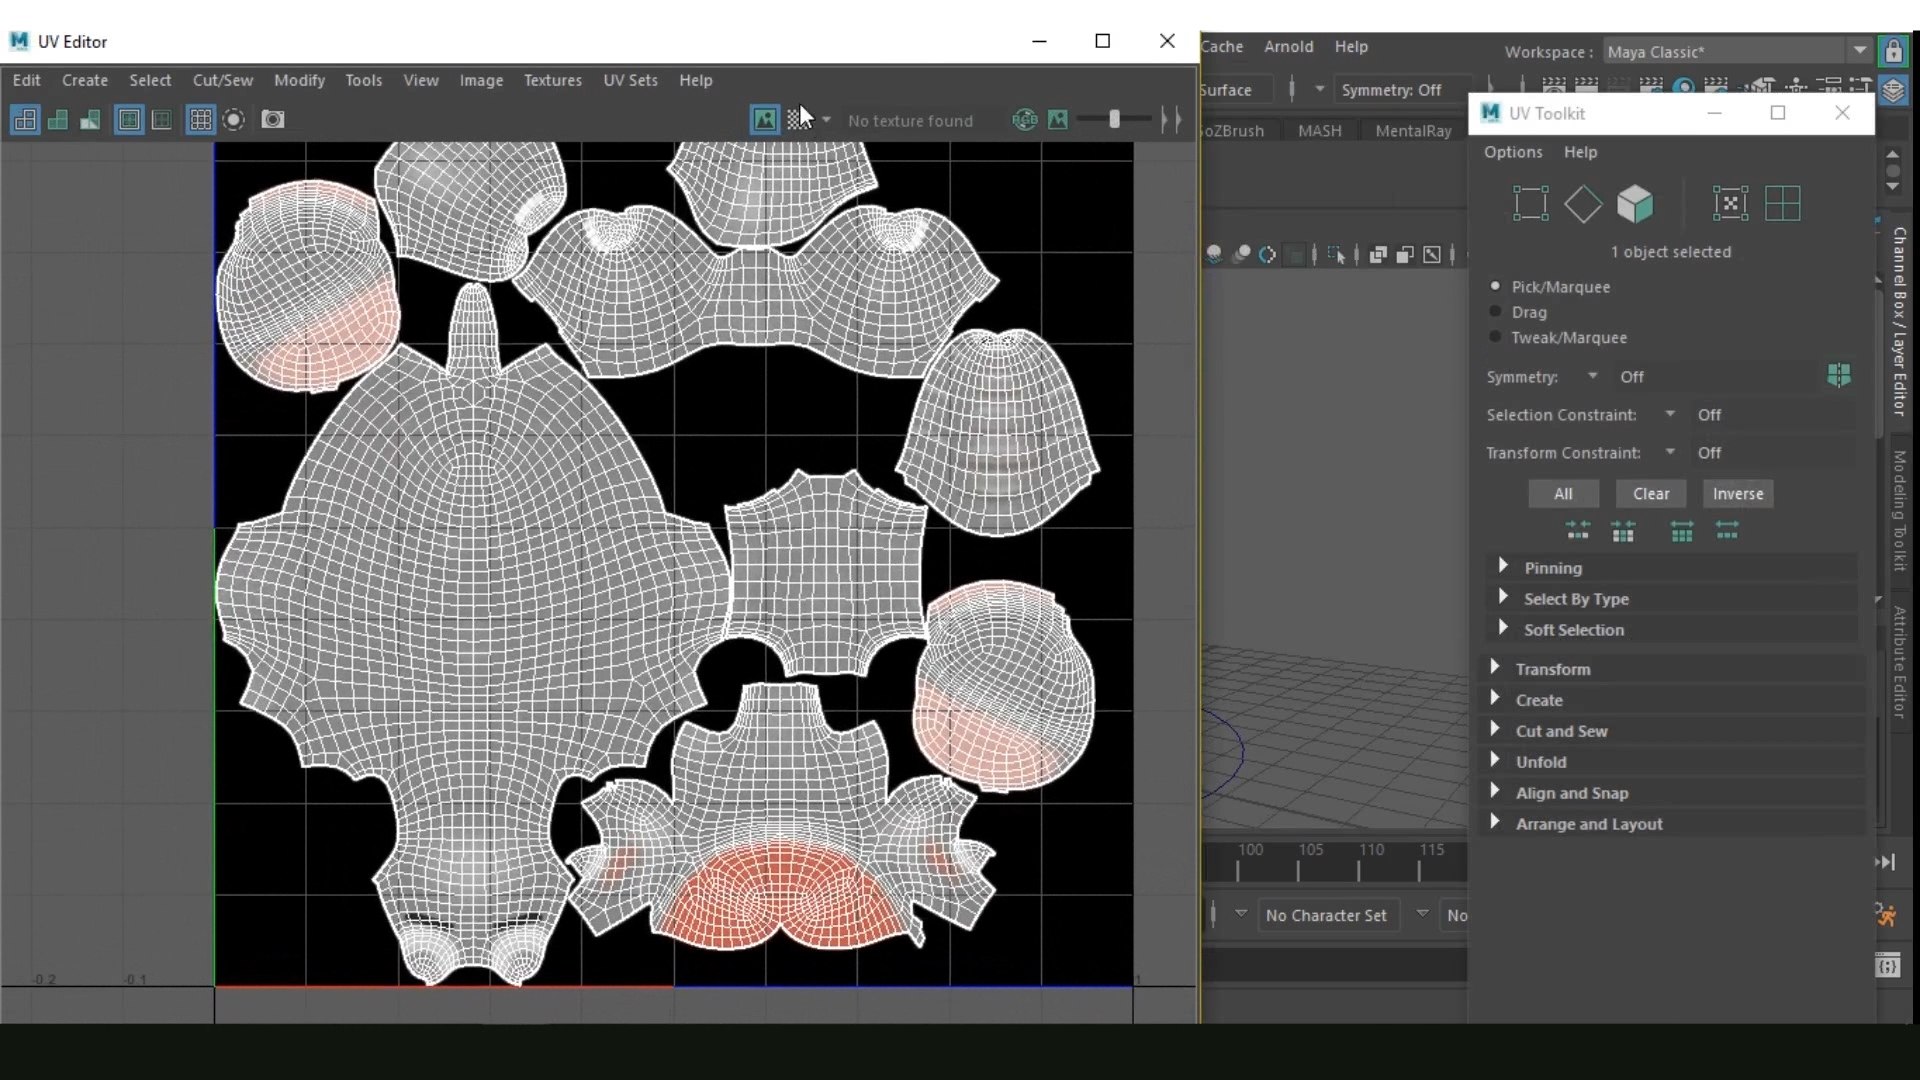Open the Workspace Maya Classic dropdown

(1738, 52)
